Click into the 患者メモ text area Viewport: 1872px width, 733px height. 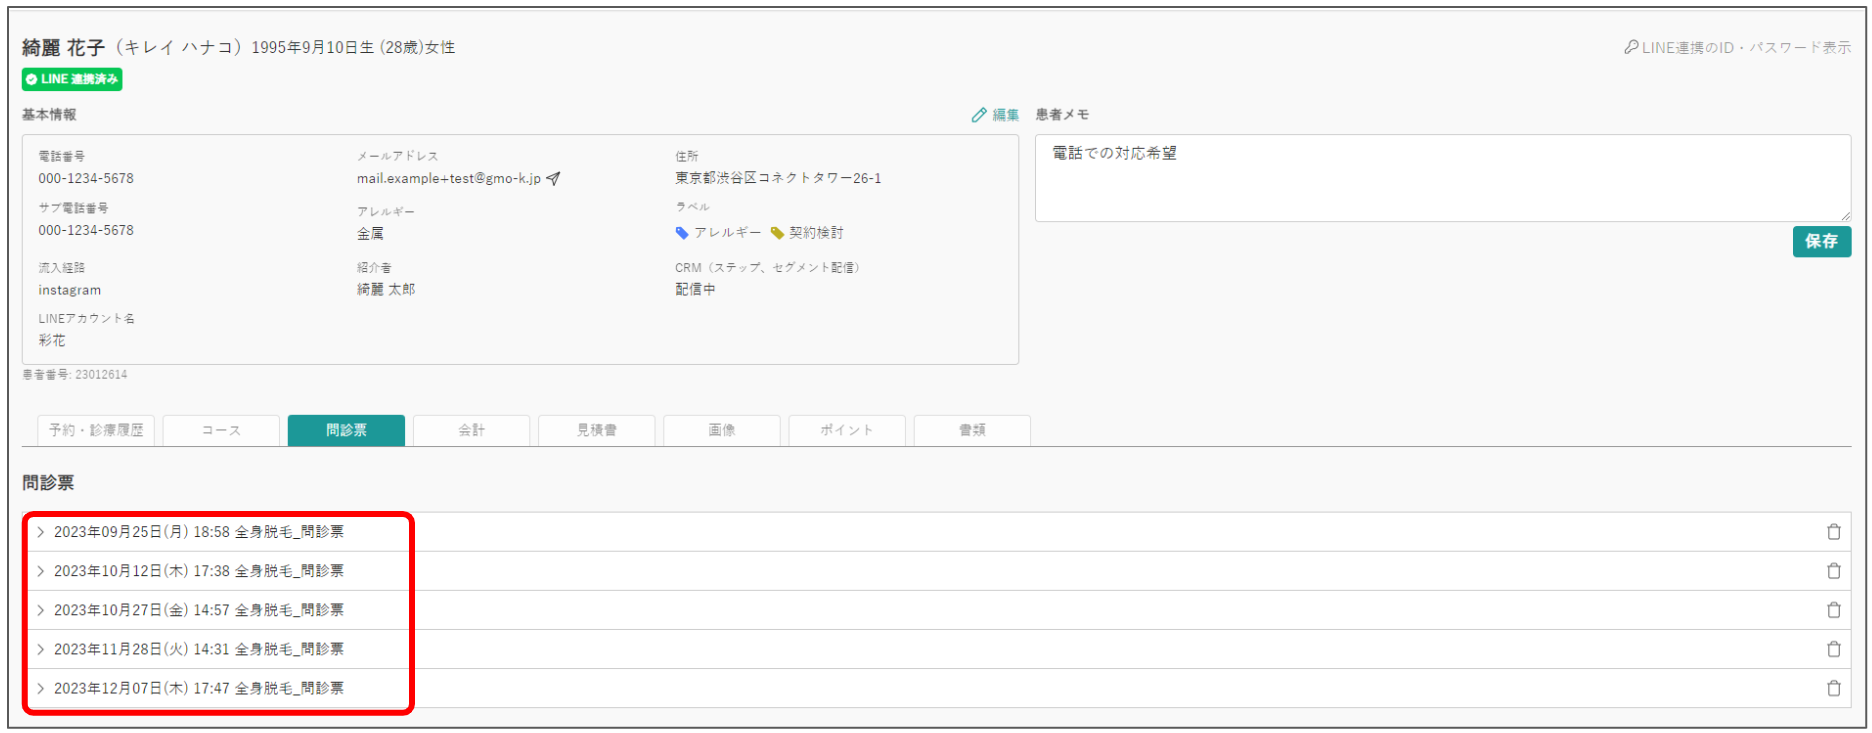[1441, 178]
